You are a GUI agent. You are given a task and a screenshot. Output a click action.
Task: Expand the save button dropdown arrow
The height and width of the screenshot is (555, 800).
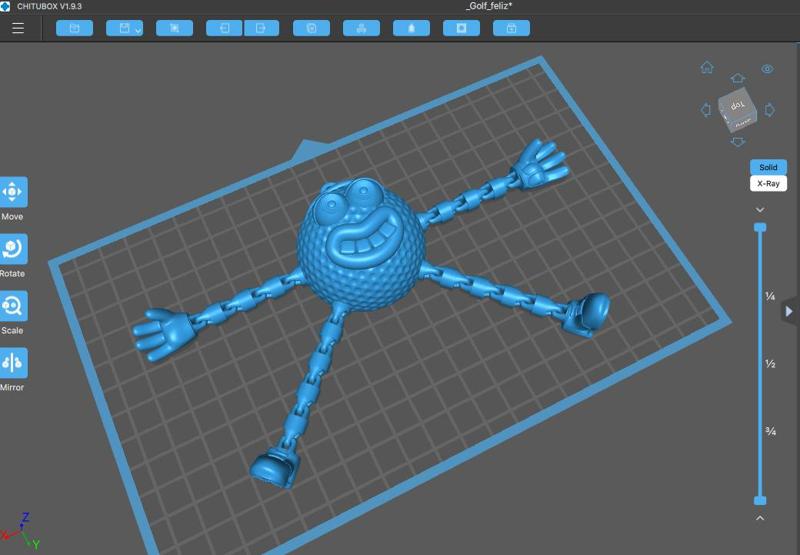tap(138, 31)
